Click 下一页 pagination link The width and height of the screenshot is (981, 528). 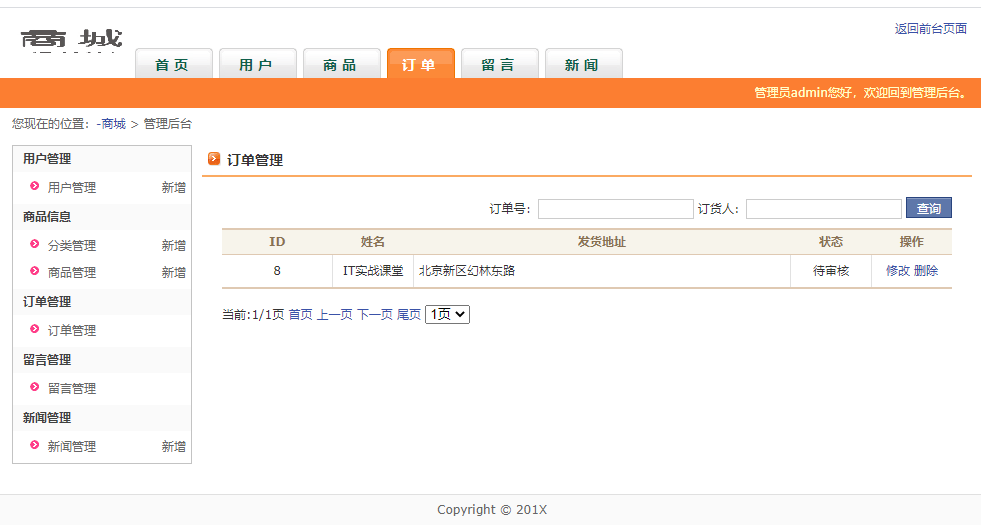[x=375, y=315]
